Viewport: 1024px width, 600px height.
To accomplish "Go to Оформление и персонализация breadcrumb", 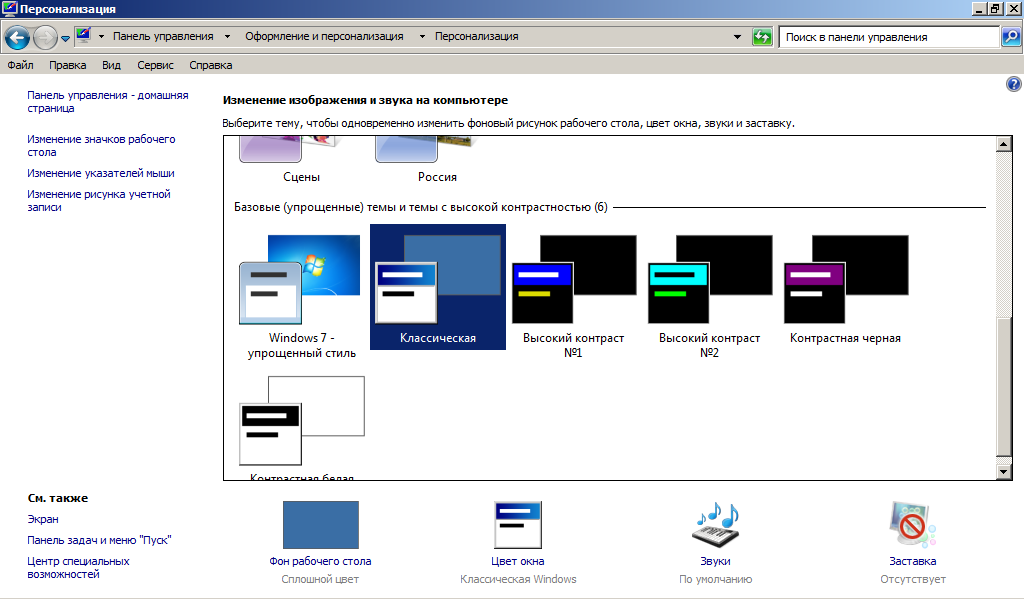I will [x=324, y=37].
